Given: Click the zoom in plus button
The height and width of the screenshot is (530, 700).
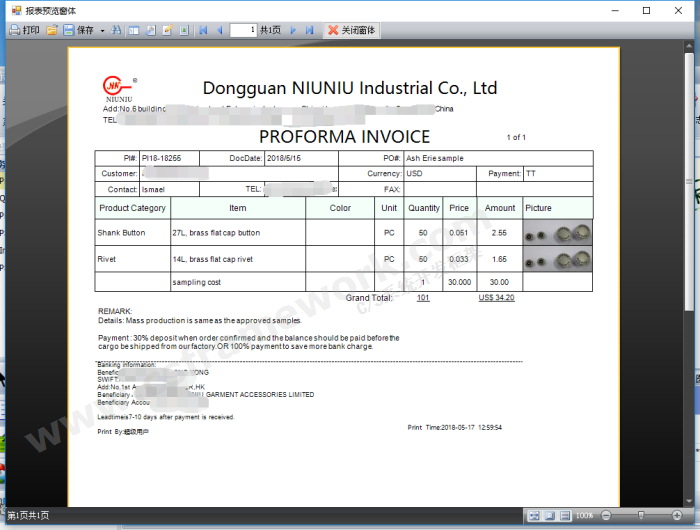Looking at the screenshot, I should pyautogui.click(x=678, y=515).
